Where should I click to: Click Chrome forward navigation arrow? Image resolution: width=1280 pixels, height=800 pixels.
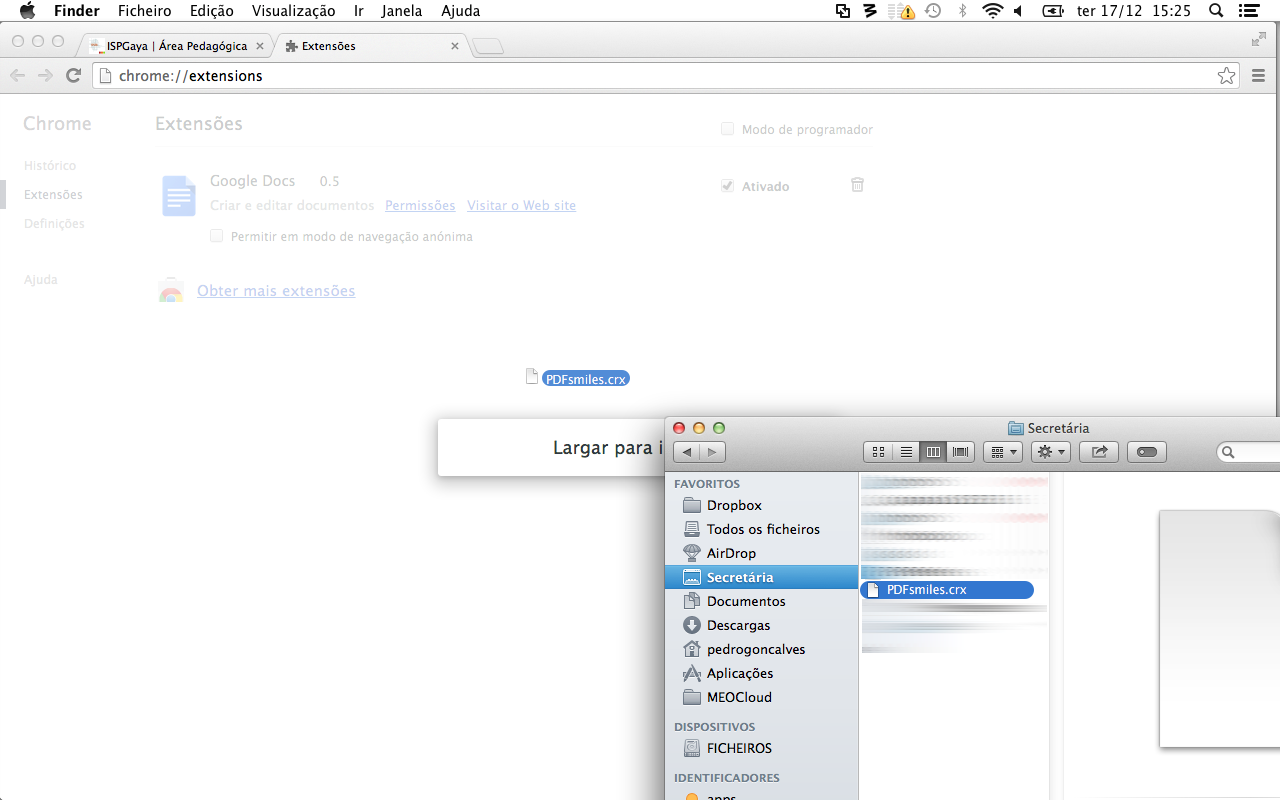pos(45,76)
